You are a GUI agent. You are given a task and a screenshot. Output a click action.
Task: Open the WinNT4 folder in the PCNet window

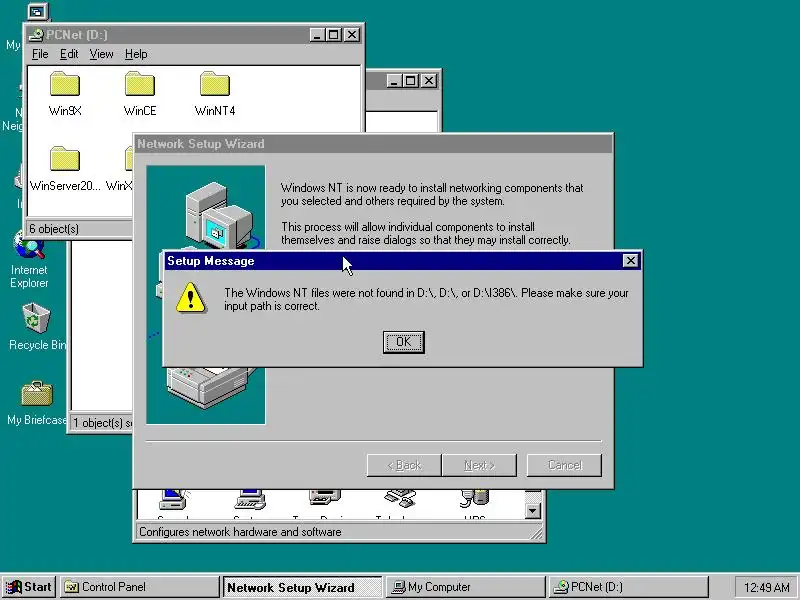pos(215,94)
